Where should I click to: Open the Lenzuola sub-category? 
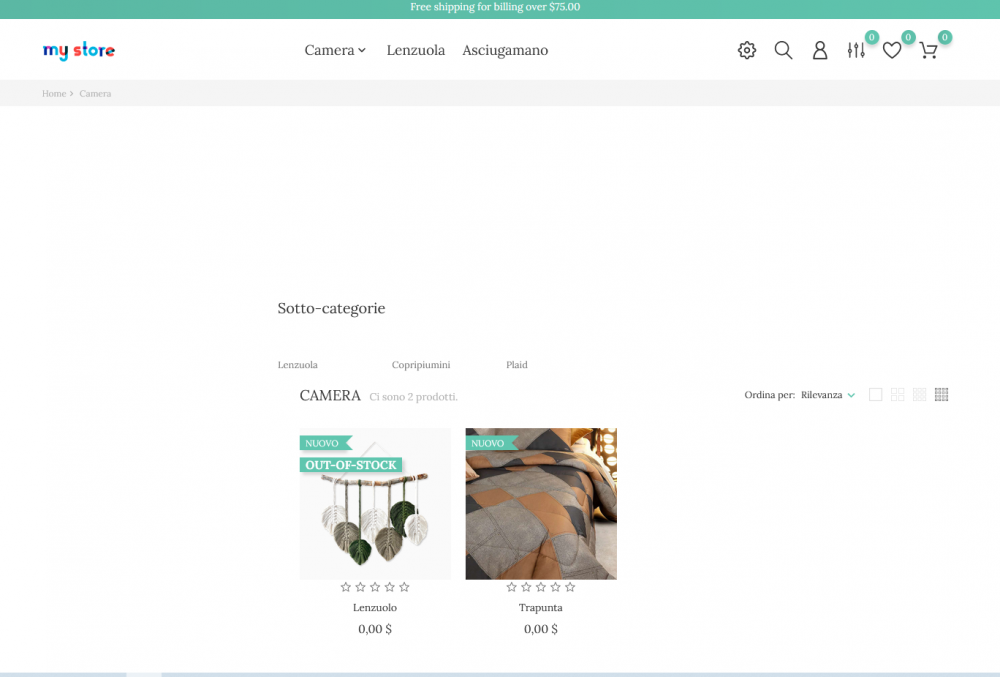tap(297, 365)
